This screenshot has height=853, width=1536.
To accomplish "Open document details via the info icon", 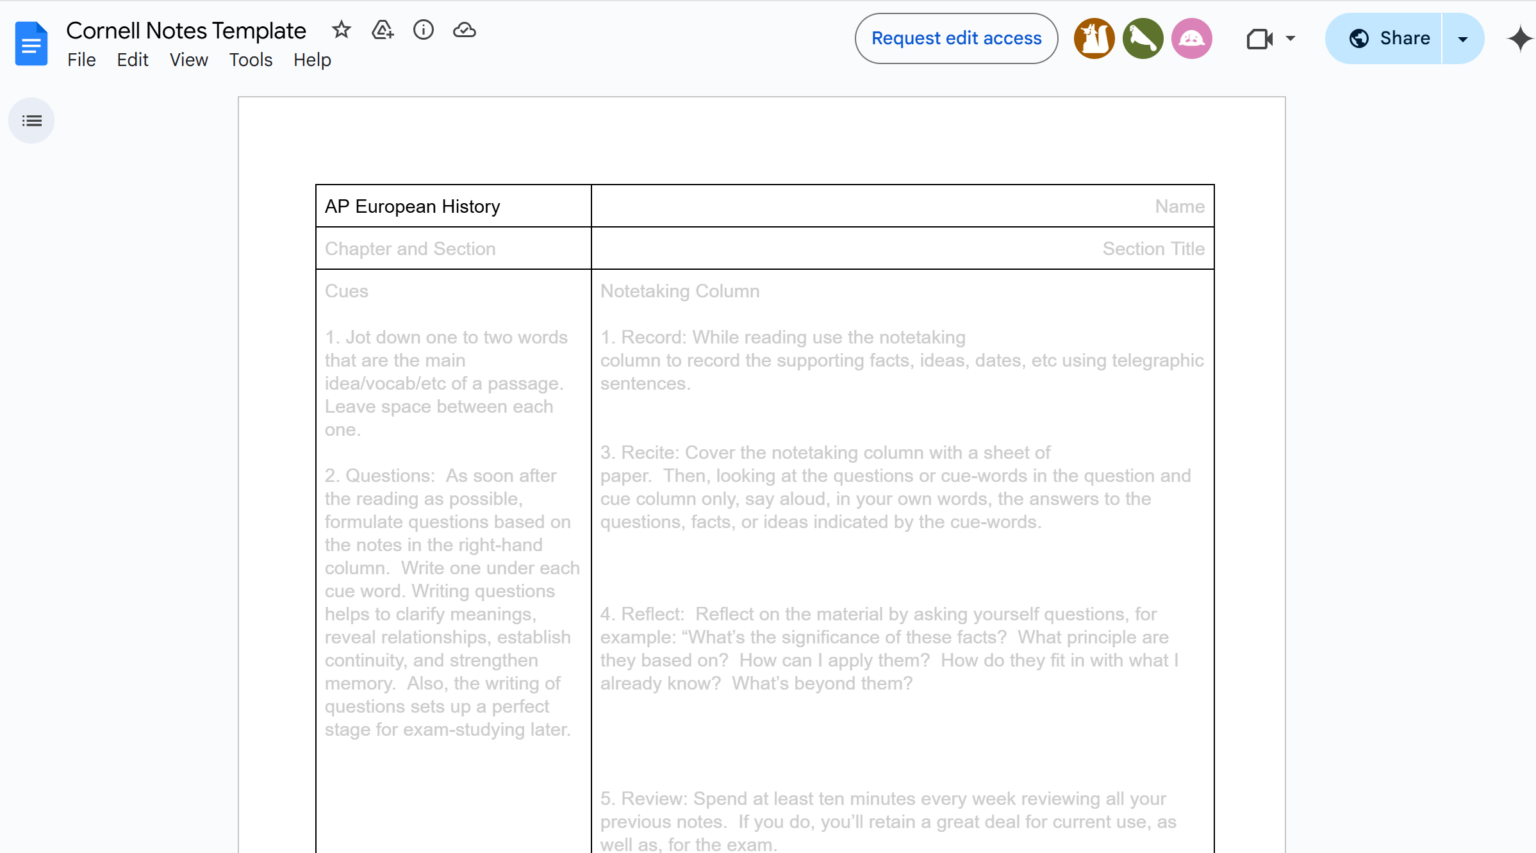I will click(x=423, y=30).
